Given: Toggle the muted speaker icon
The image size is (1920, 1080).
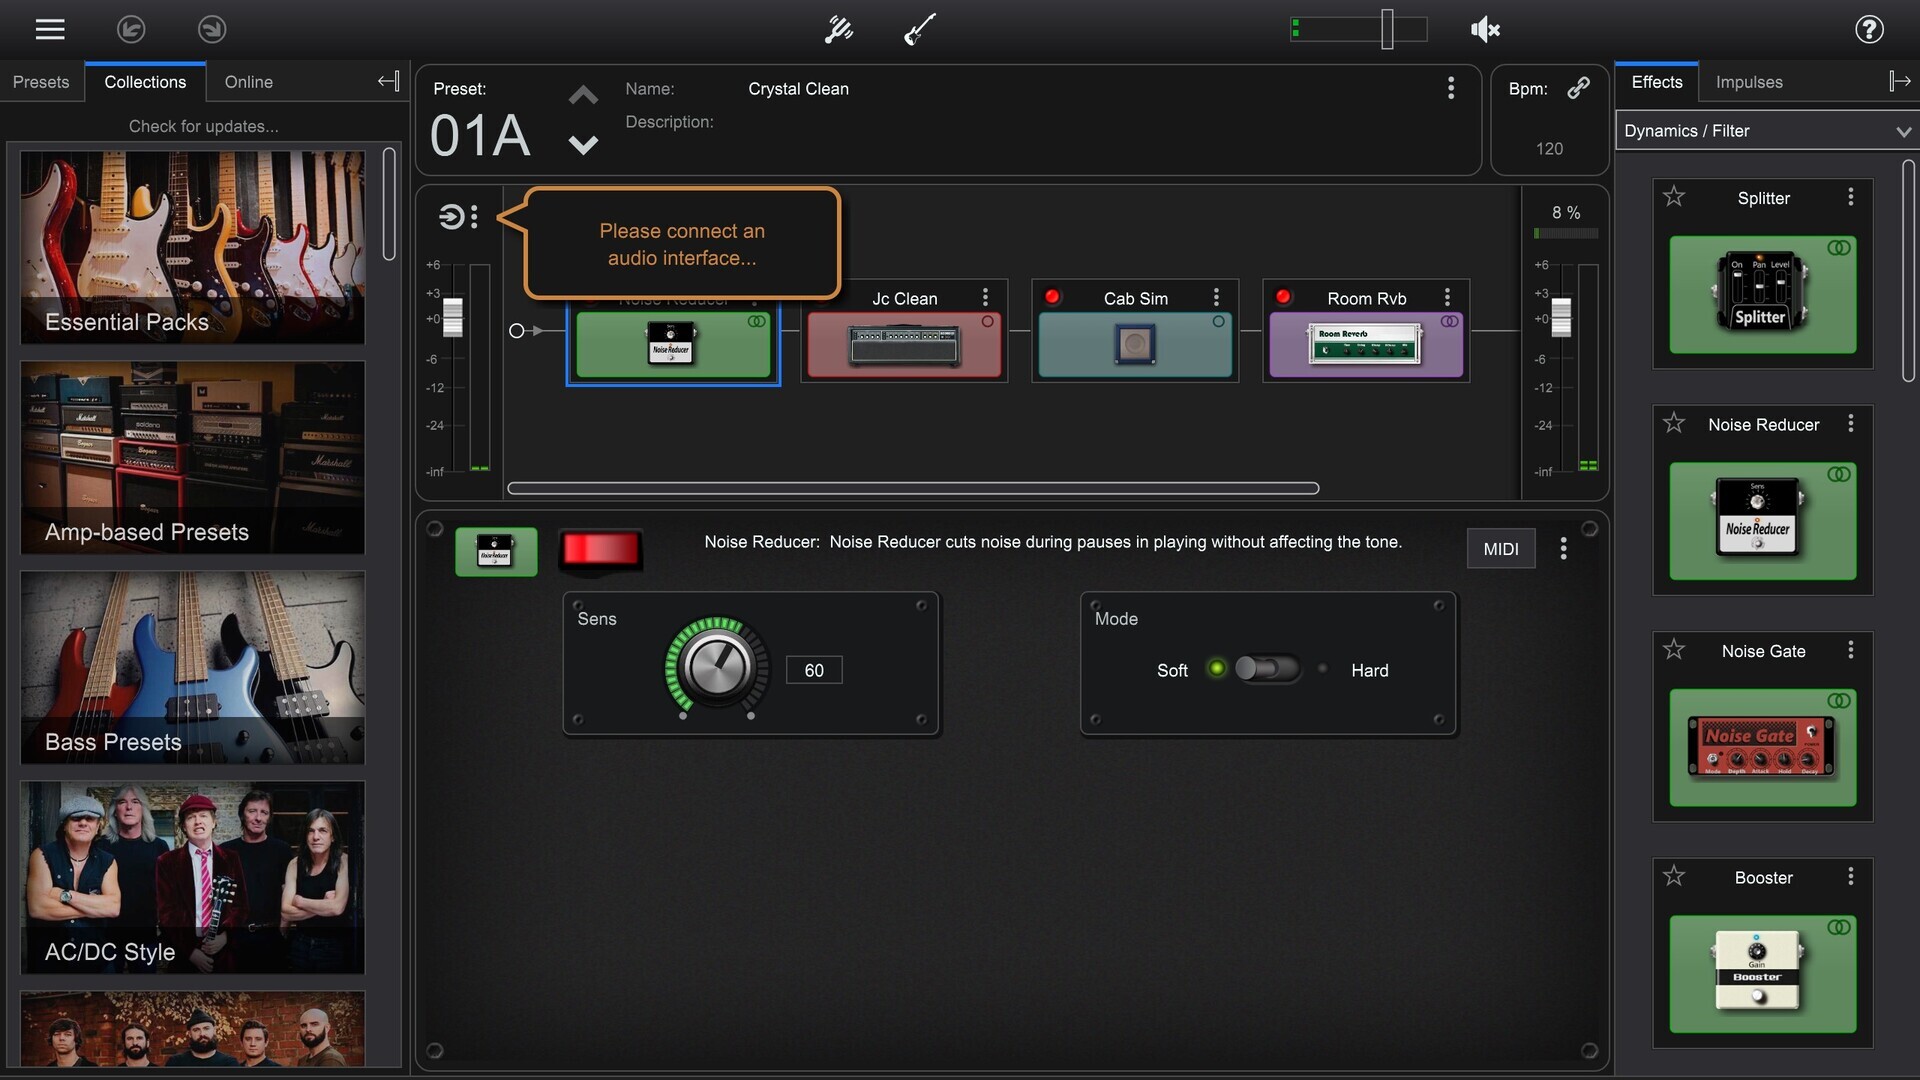Looking at the screenshot, I should coord(1485,30).
